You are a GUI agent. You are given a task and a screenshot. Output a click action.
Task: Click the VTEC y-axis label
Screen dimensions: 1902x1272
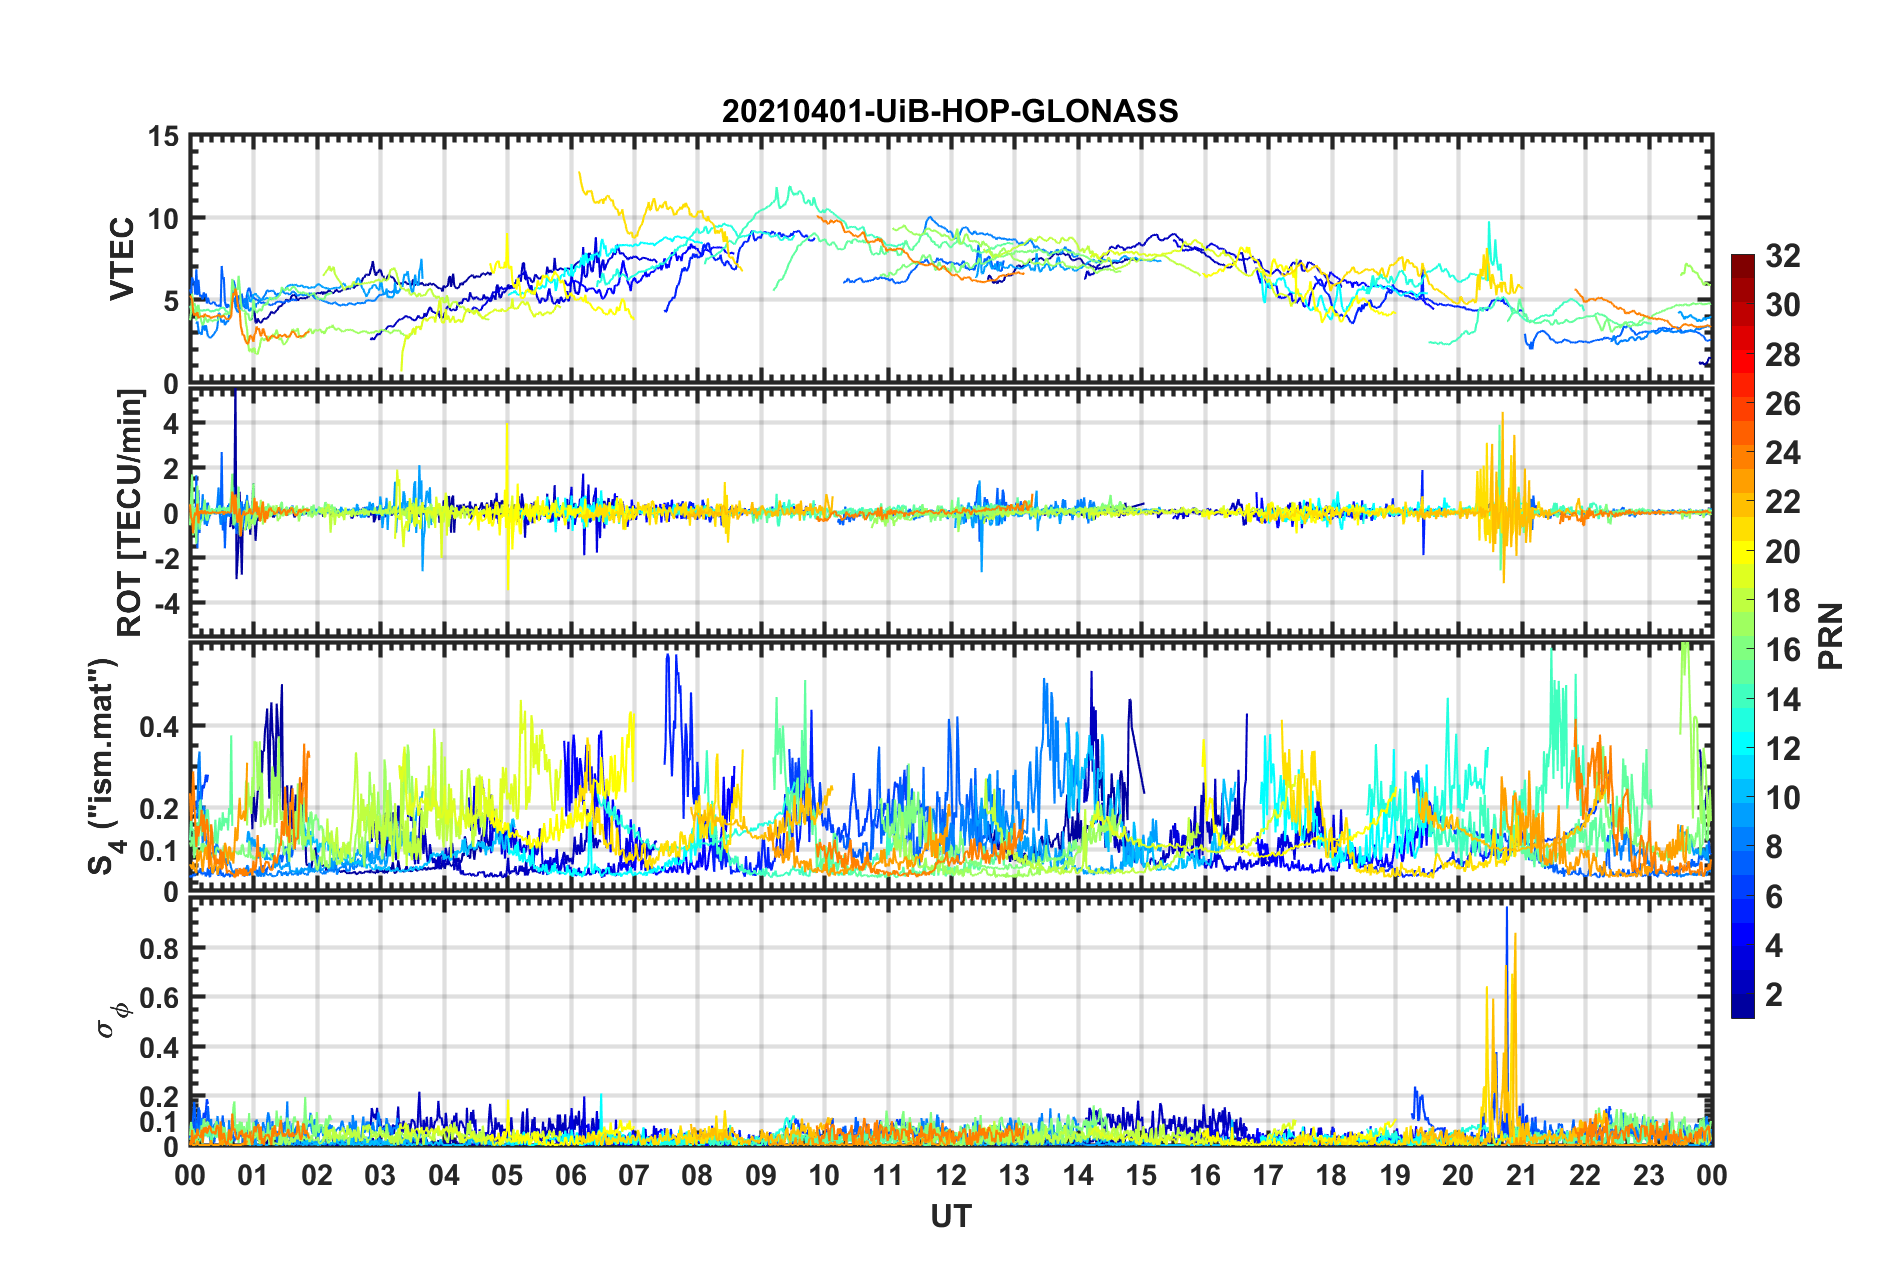[121, 258]
